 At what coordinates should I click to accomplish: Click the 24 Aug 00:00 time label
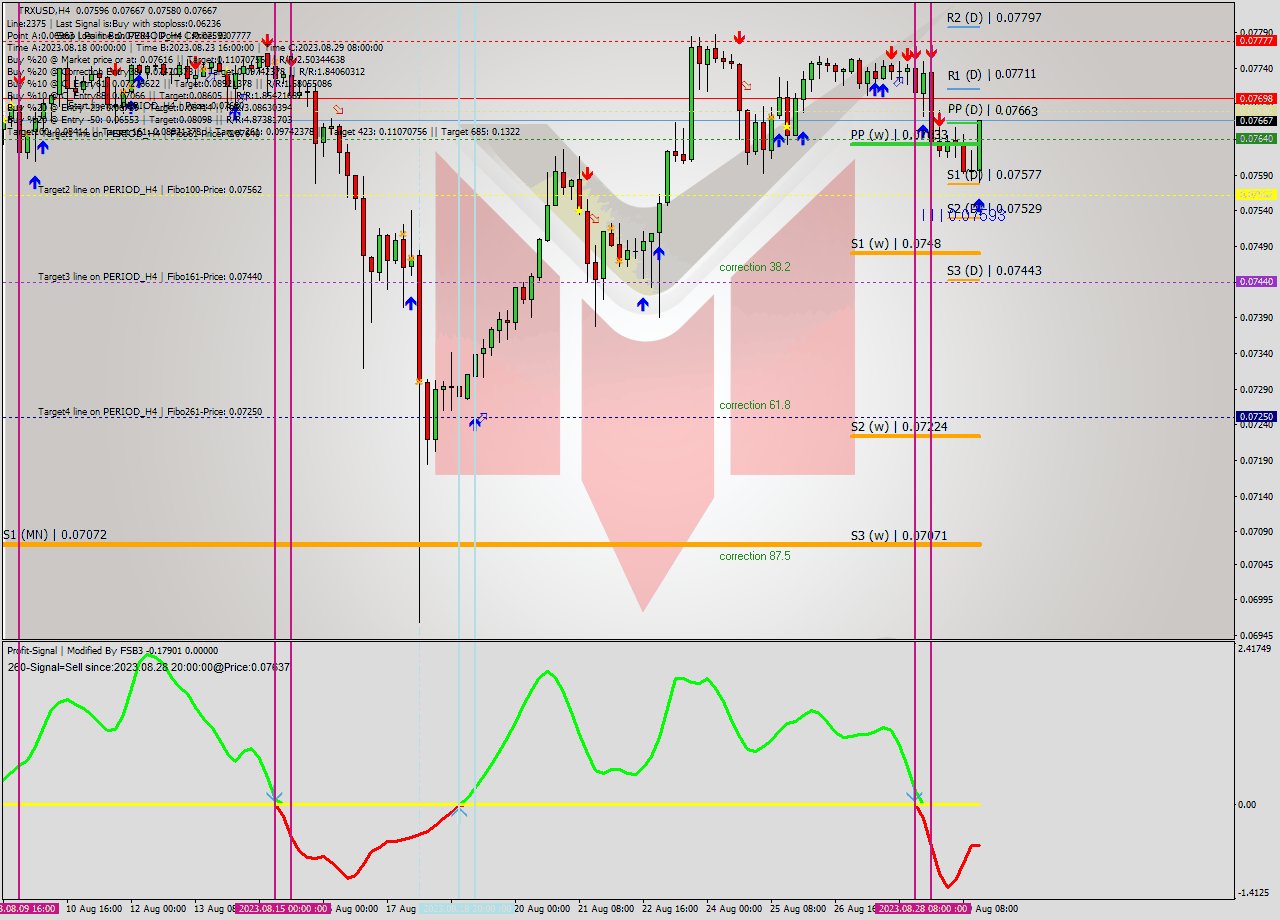coord(734,909)
